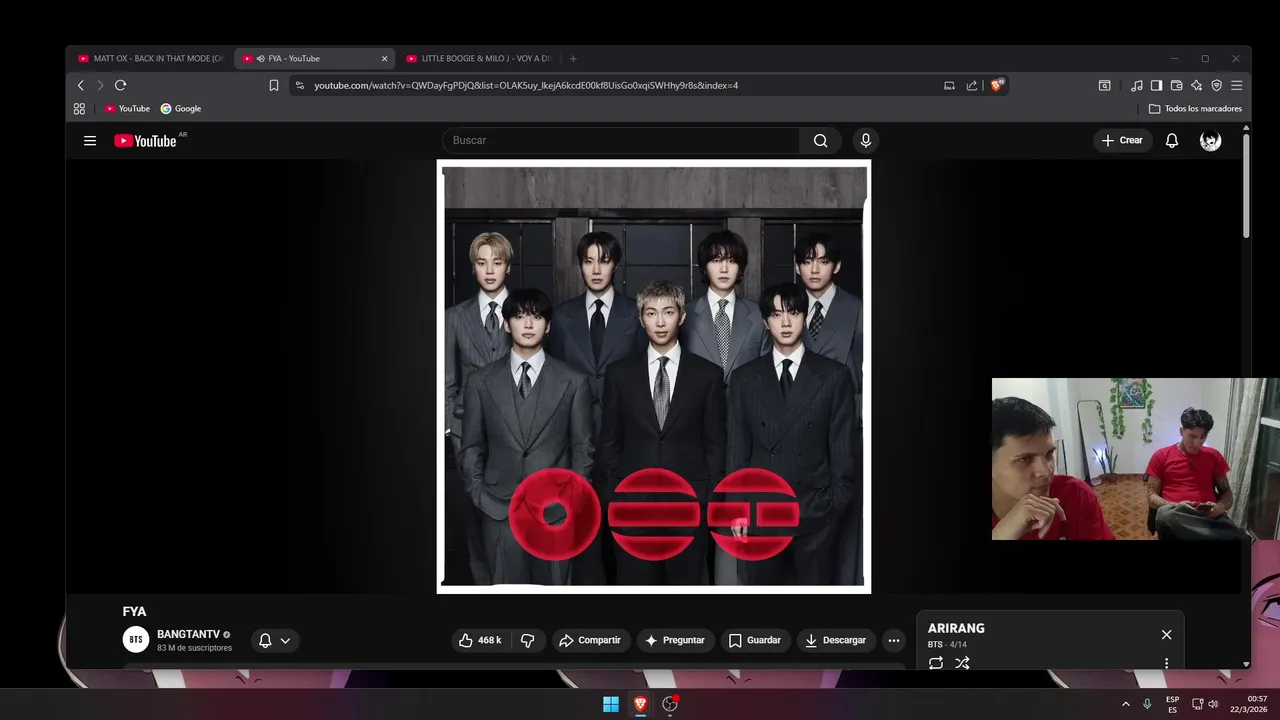
Task: Switch to LITTLE BOOGIE & MILO J tab
Action: [x=477, y=59]
